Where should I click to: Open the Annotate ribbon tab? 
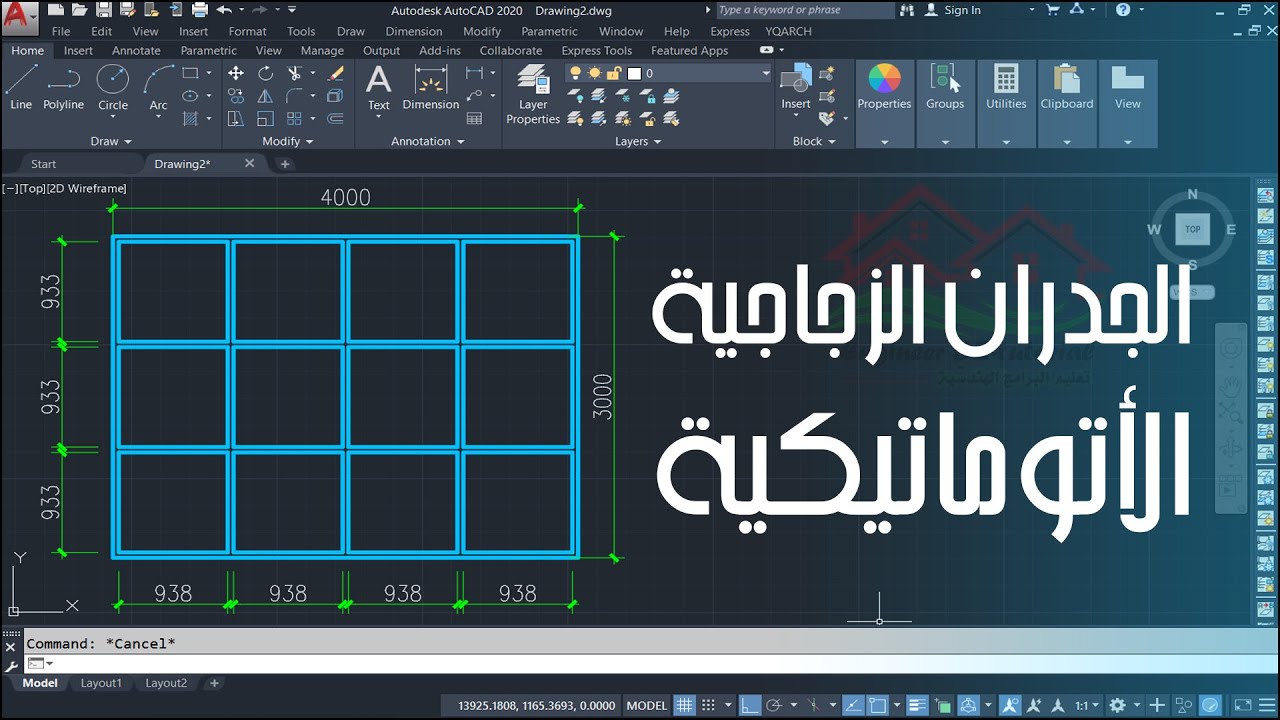136,50
